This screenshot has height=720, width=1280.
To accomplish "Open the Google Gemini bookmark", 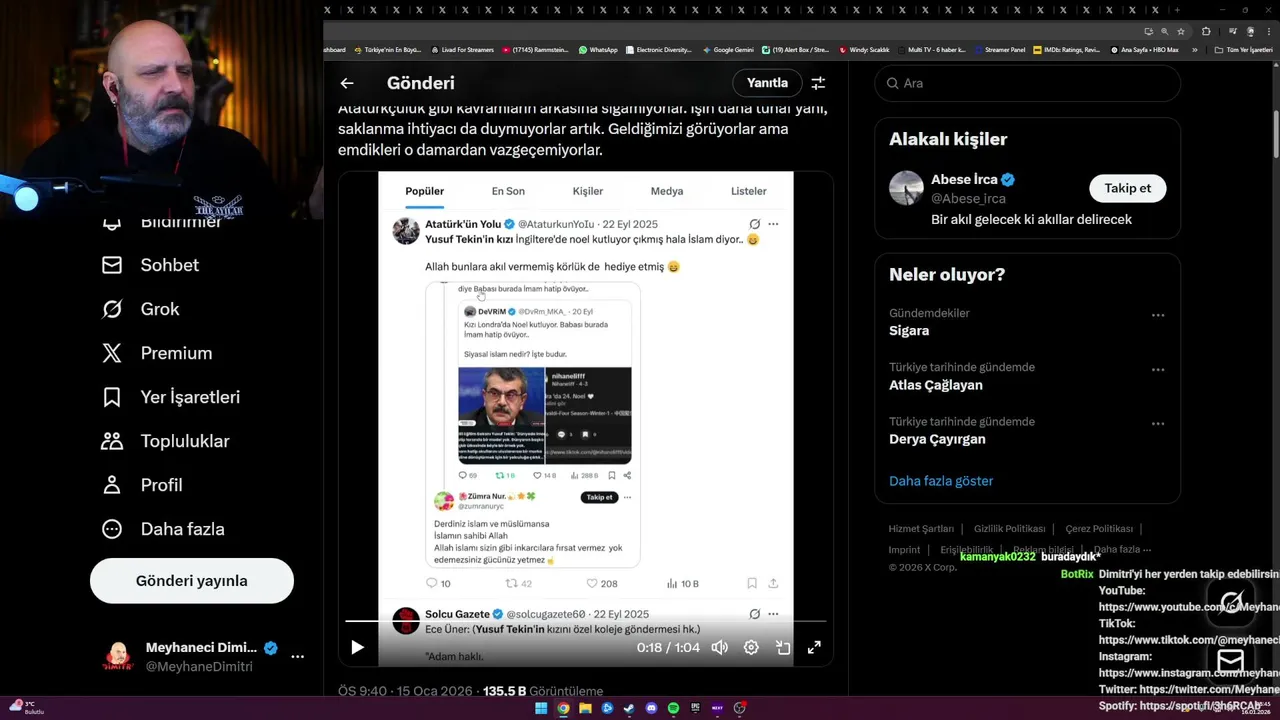I will pyautogui.click(x=728, y=49).
